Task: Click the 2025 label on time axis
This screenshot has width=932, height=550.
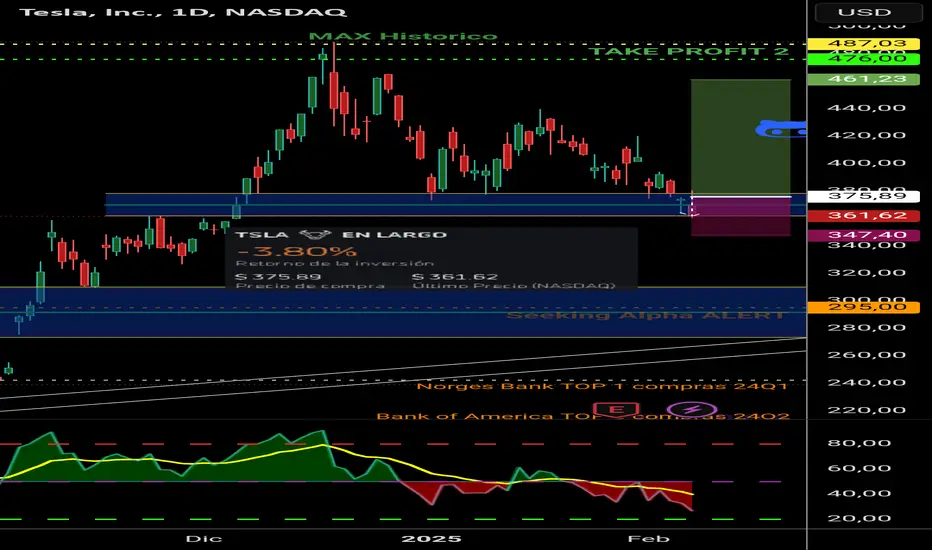Action: pos(432,539)
